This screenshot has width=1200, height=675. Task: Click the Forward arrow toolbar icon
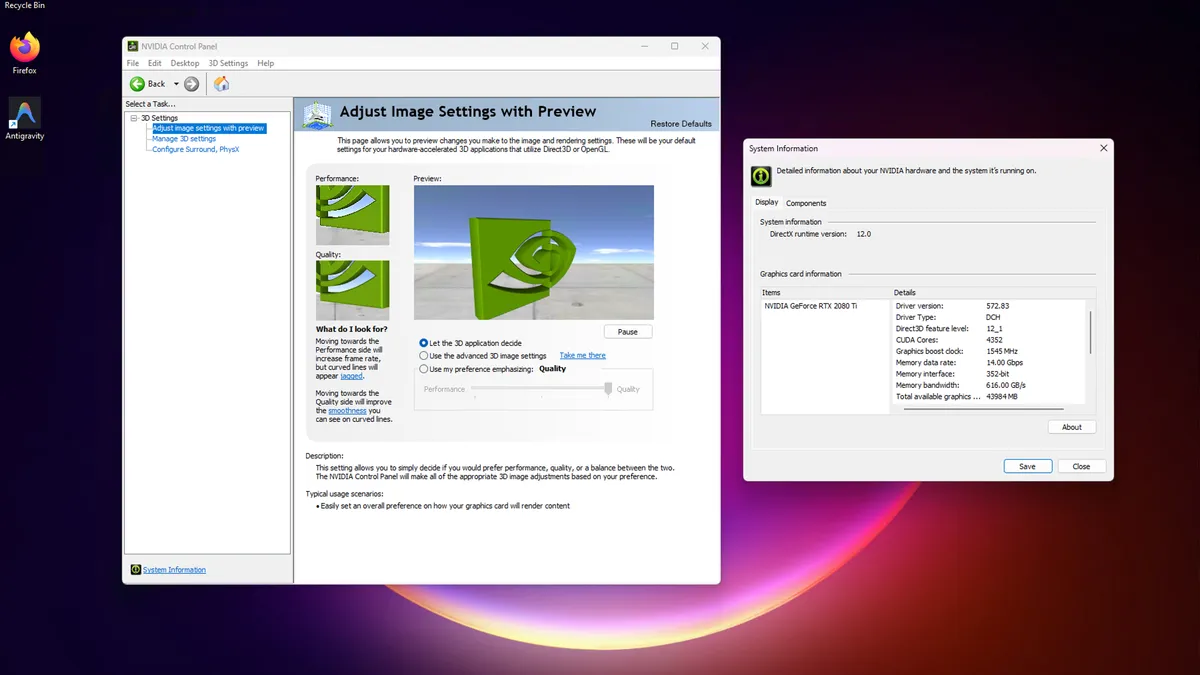pyautogui.click(x=191, y=84)
